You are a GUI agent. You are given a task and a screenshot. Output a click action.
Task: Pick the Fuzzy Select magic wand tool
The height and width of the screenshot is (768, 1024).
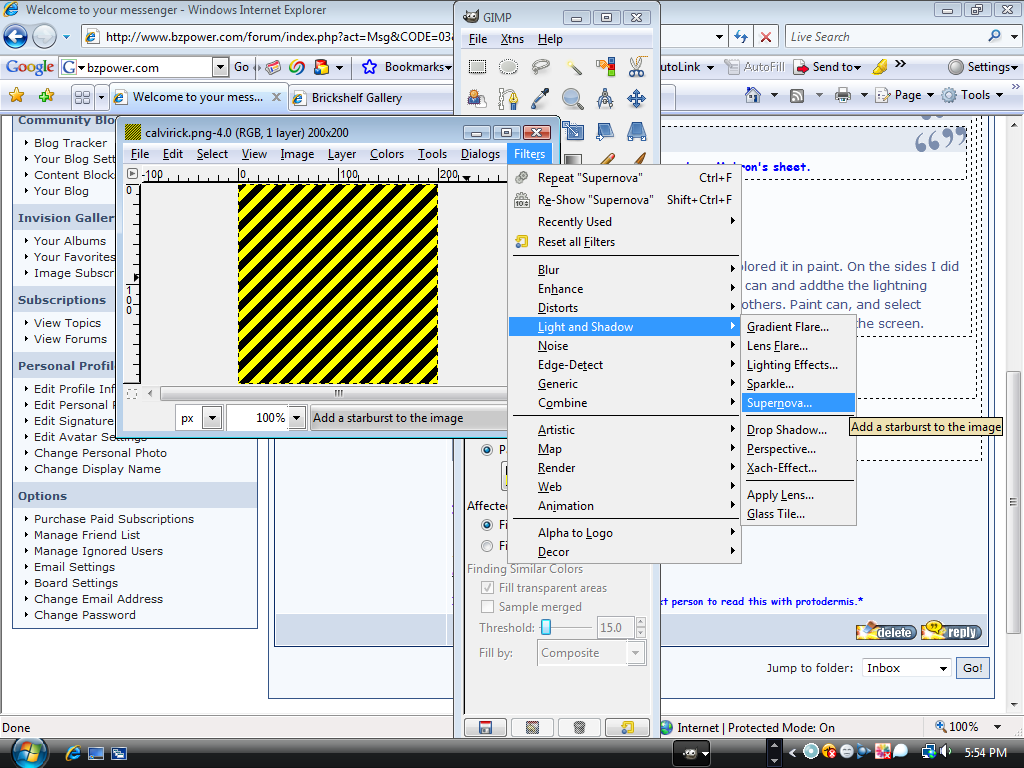coord(573,67)
